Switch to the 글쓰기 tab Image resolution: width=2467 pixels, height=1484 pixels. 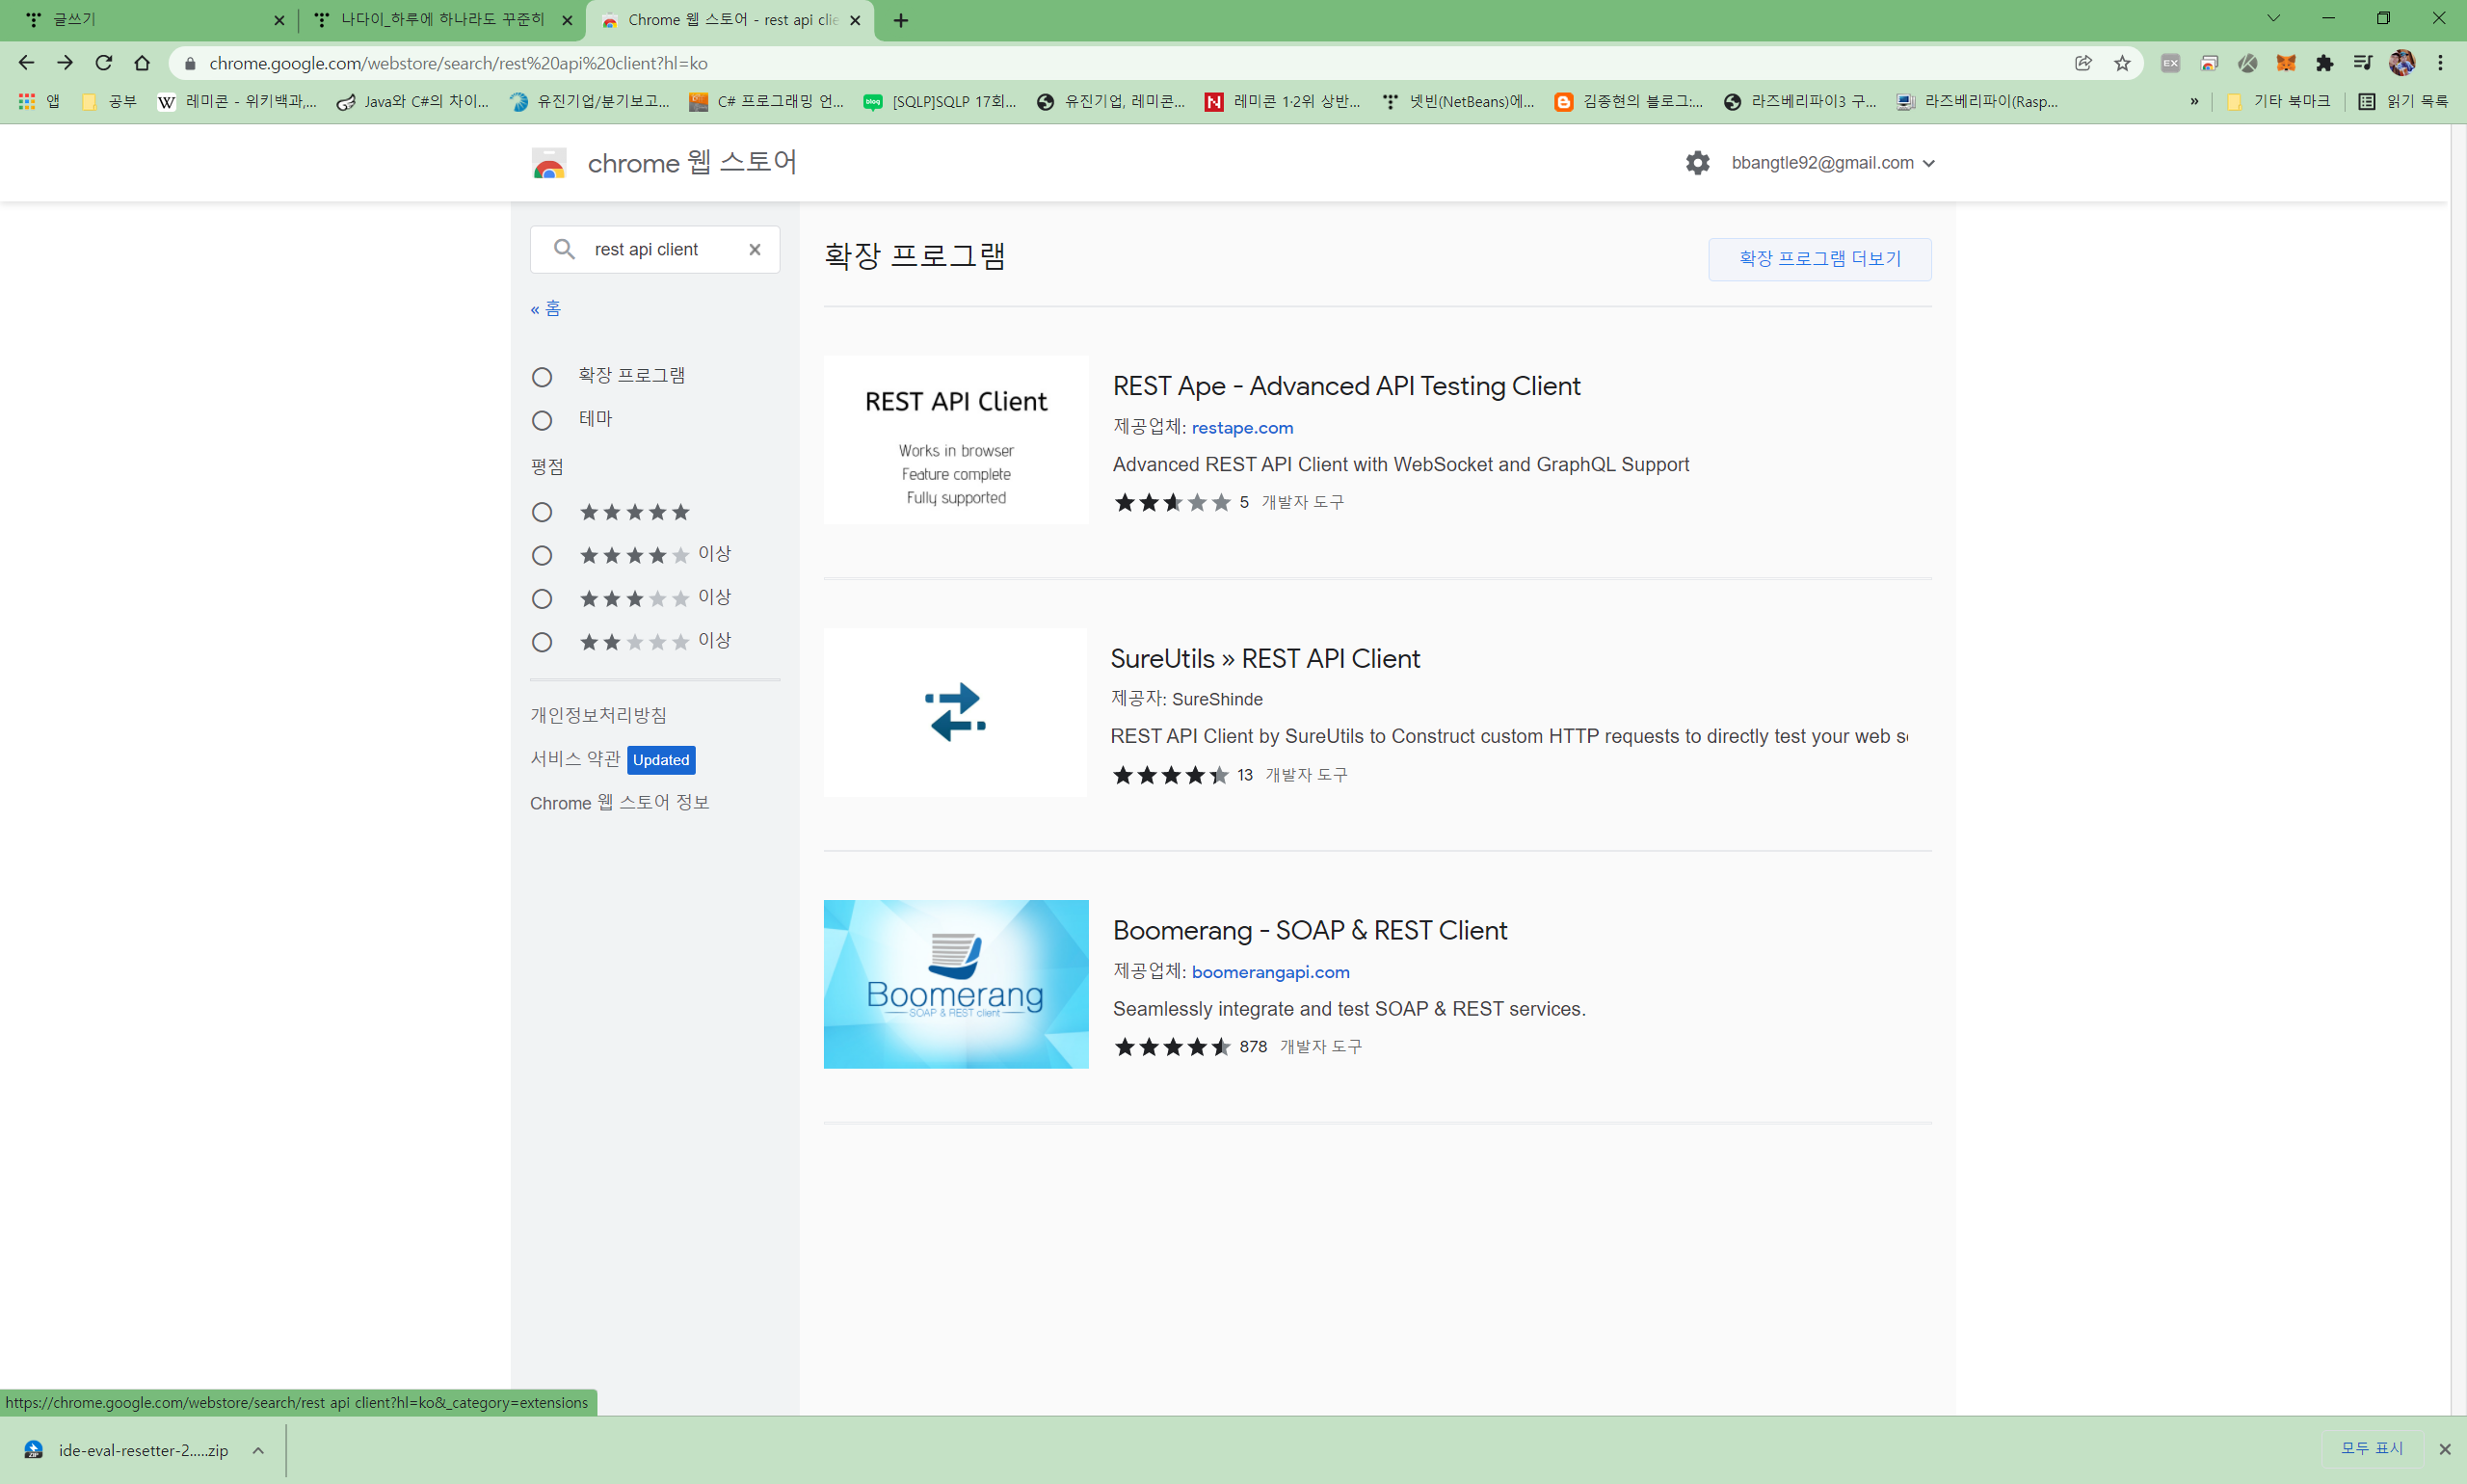(149, 20)
